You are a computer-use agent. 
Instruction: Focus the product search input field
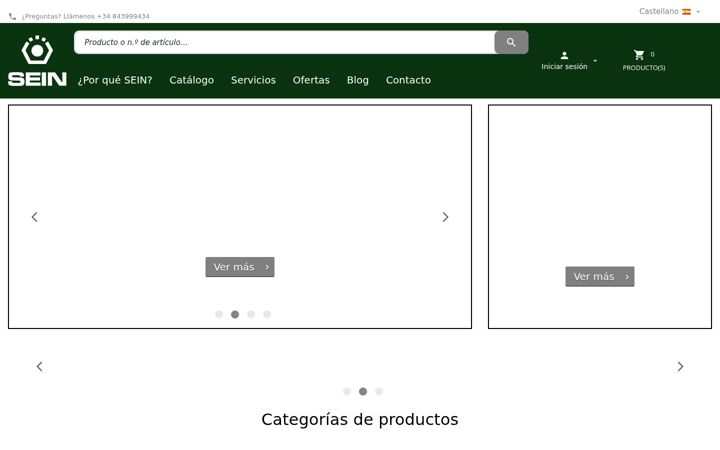point(284,42)
